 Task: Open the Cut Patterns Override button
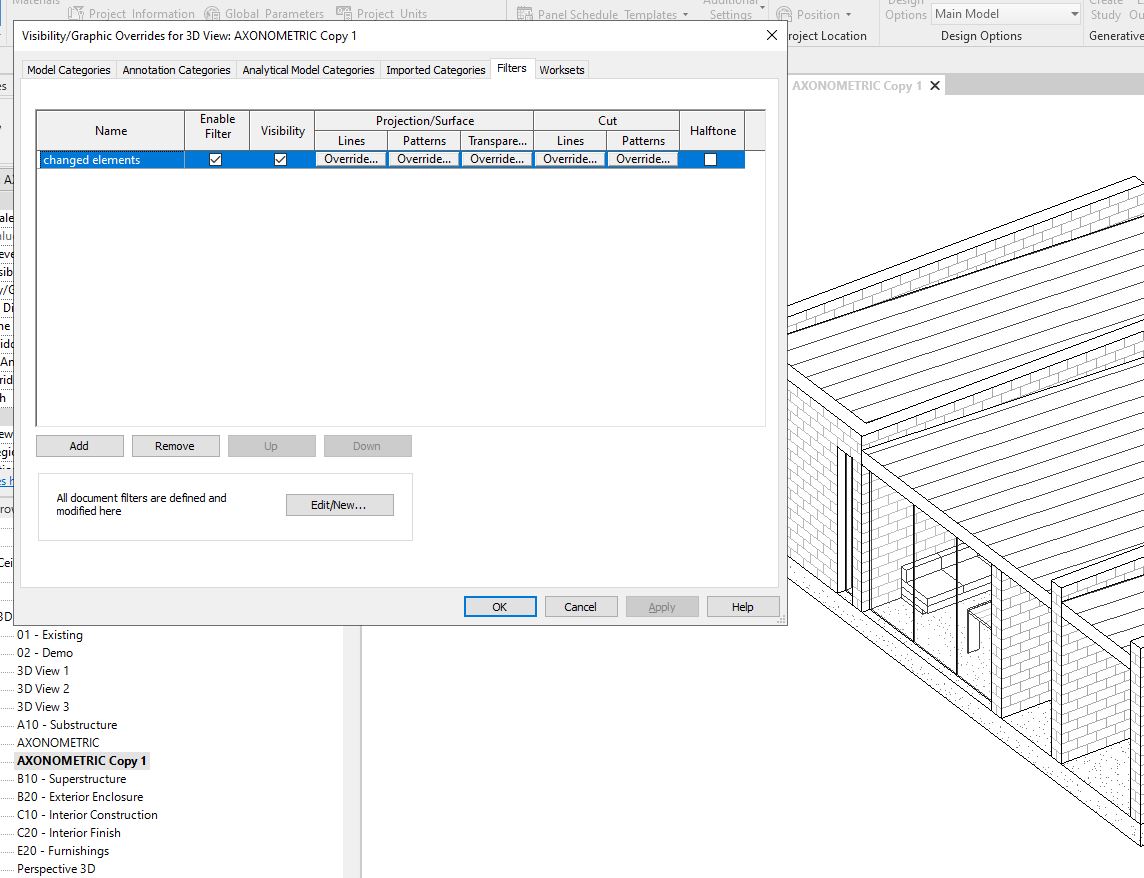[643, 159]
